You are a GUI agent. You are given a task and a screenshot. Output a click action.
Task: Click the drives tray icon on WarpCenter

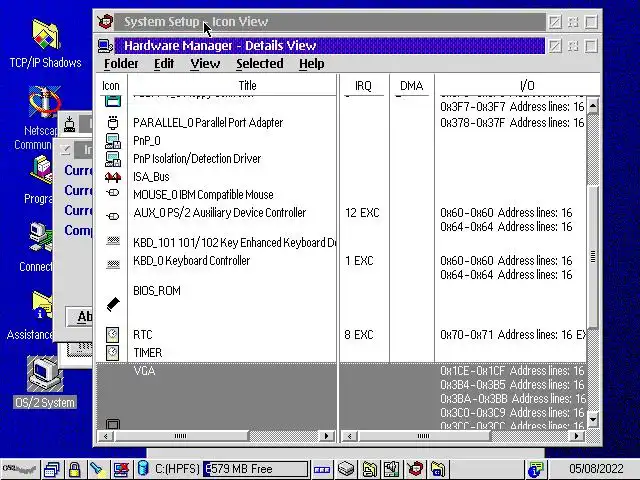[346, 469]
